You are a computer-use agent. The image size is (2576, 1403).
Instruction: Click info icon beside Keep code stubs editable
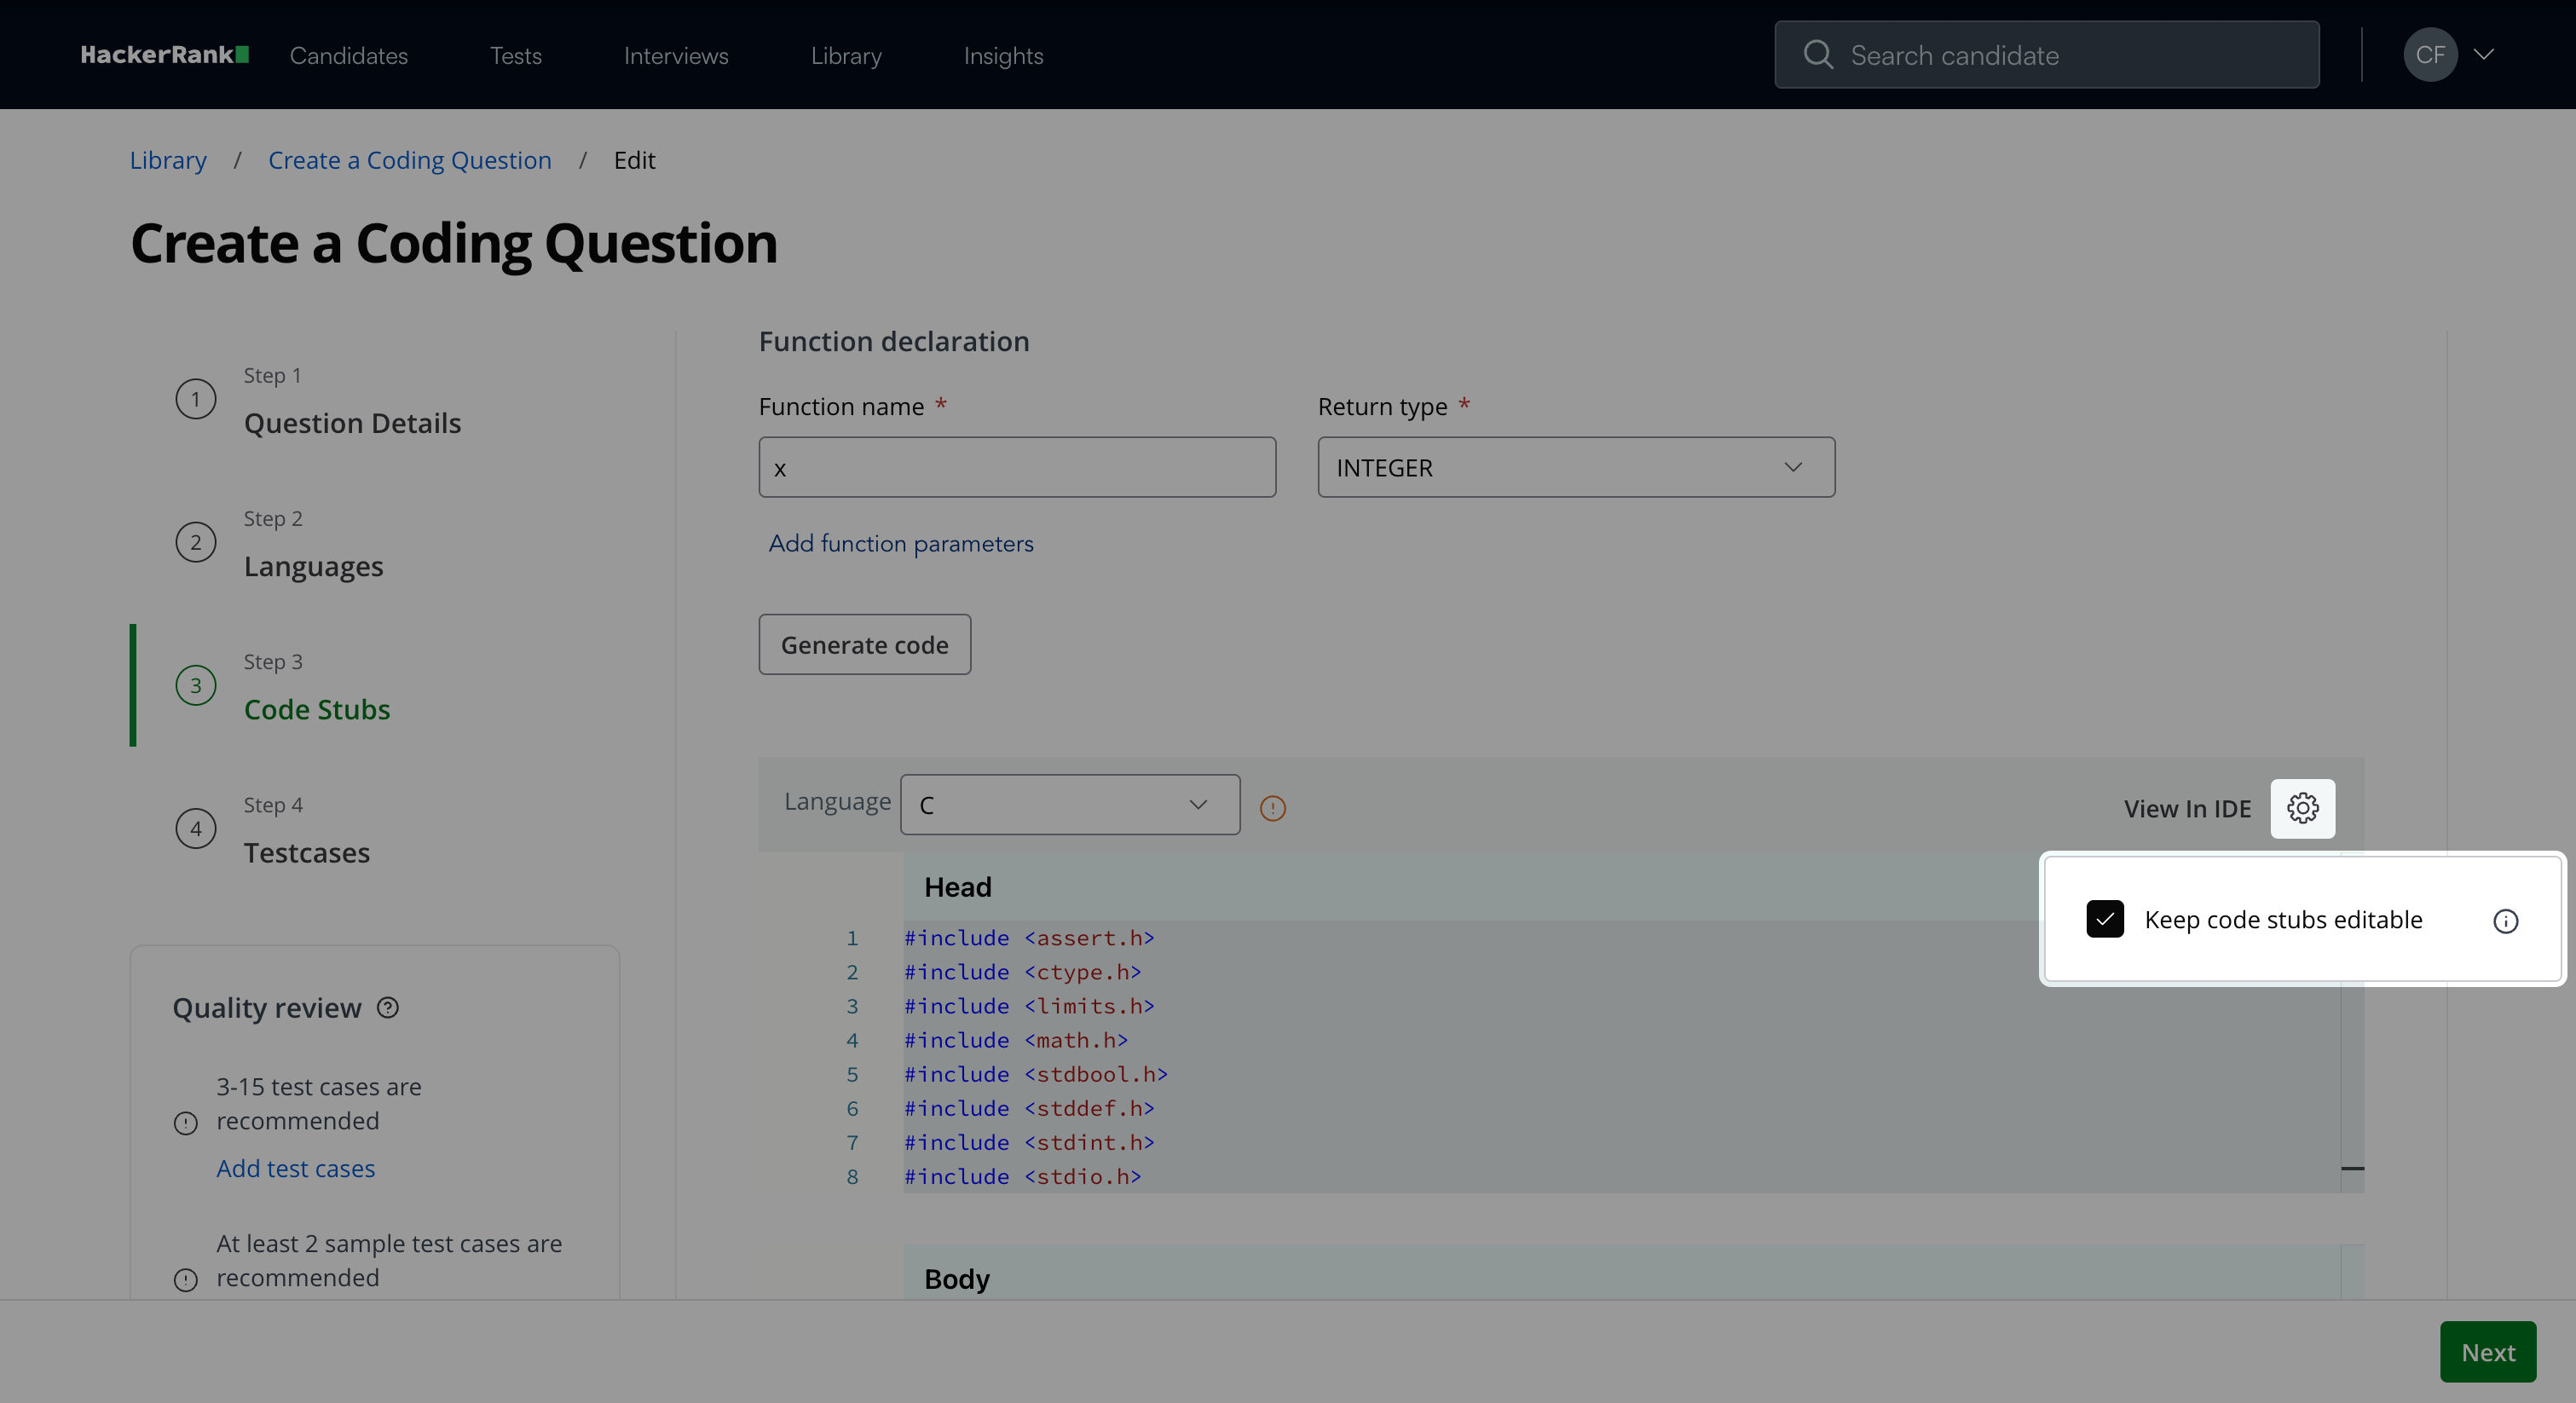[2505, 921]
